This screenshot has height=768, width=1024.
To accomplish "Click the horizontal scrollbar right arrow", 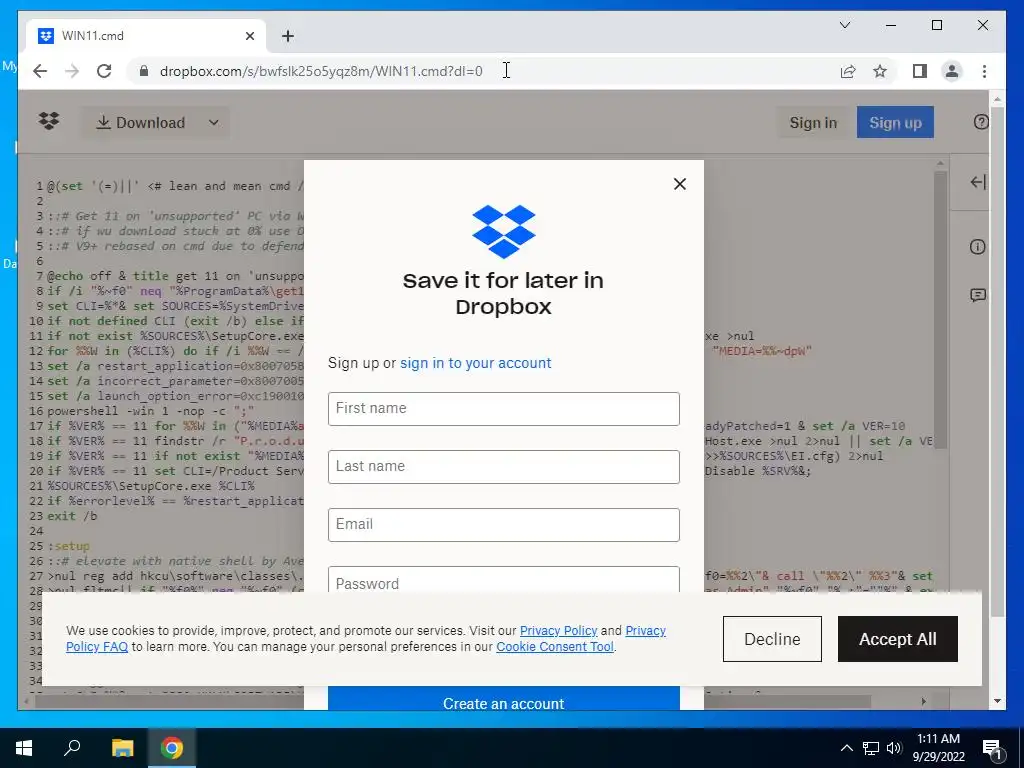I will (923, 701).
